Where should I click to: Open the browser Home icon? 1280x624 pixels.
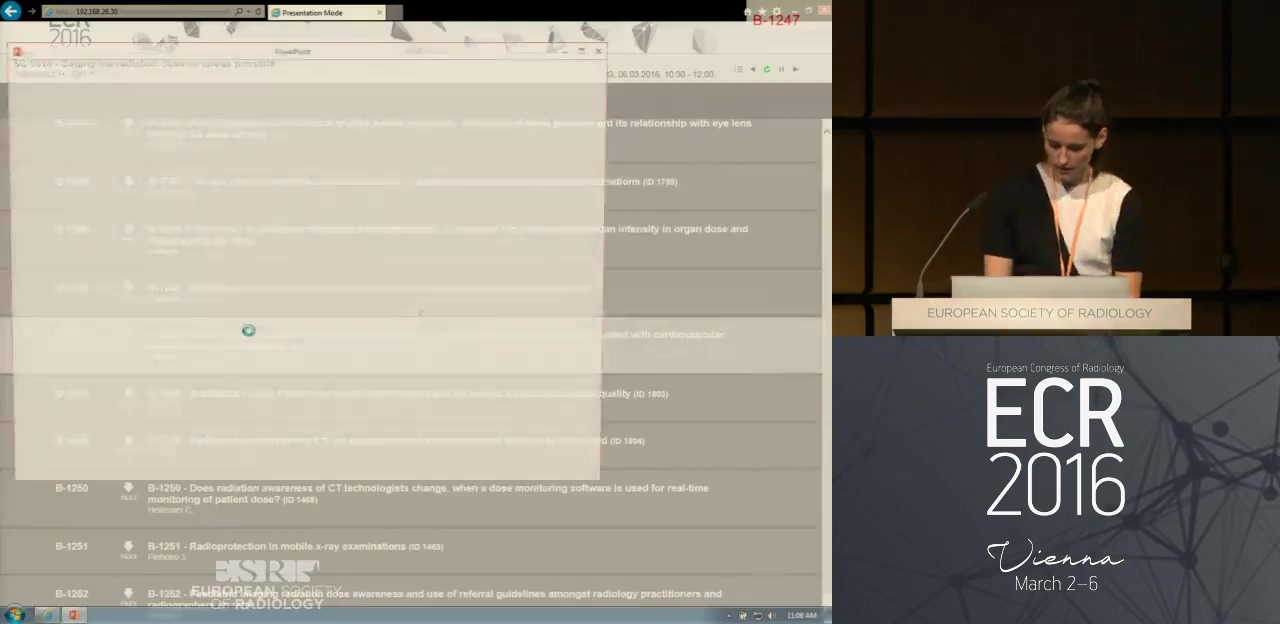point(748,12)
